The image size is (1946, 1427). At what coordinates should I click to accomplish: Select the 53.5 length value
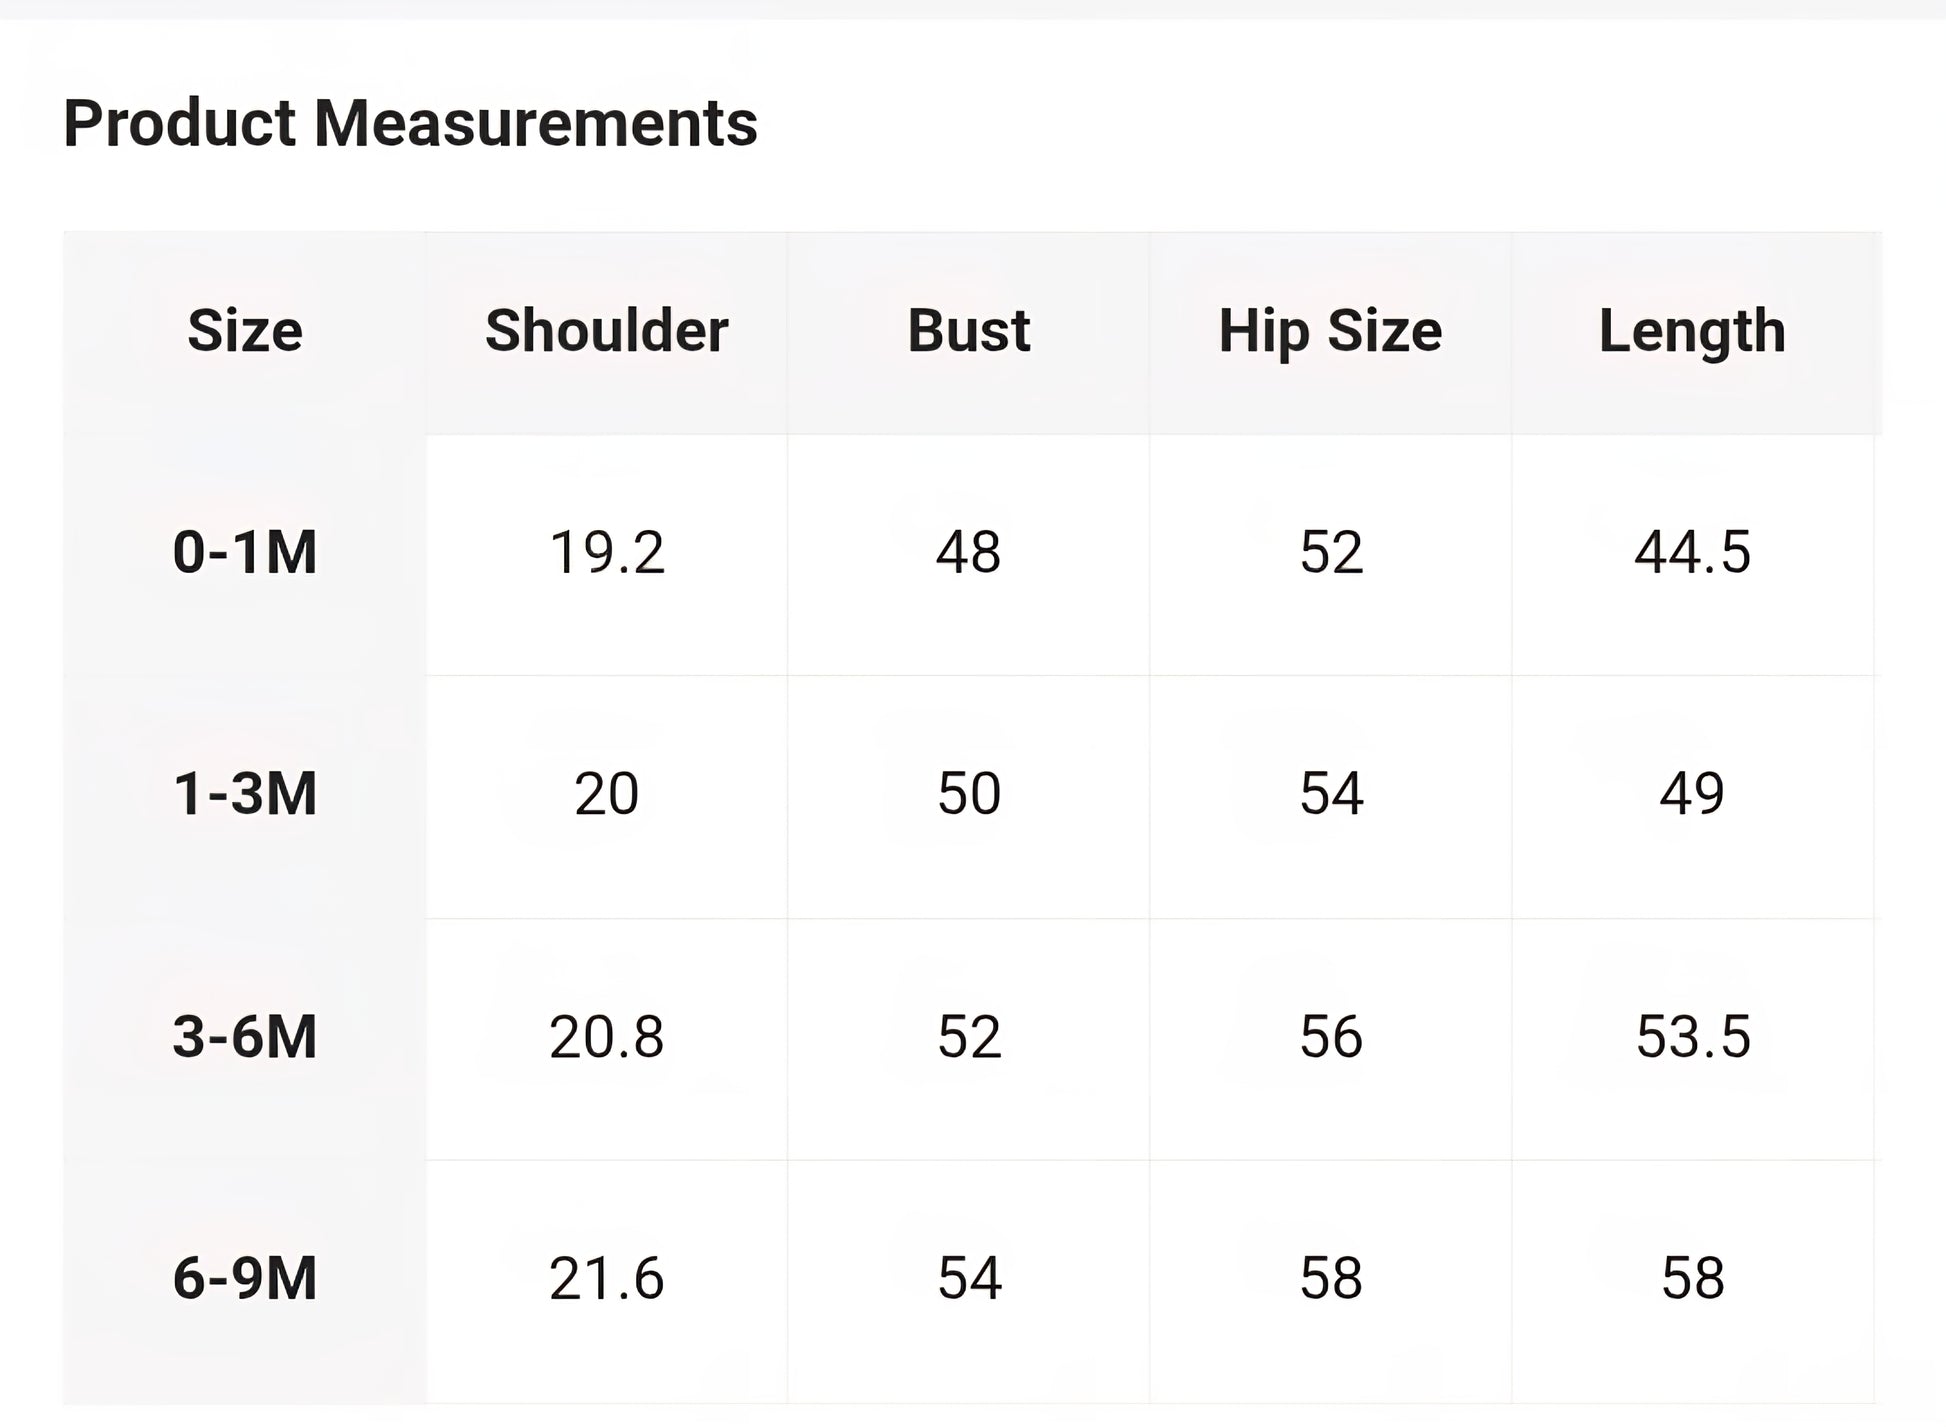coord(1692,1036)
